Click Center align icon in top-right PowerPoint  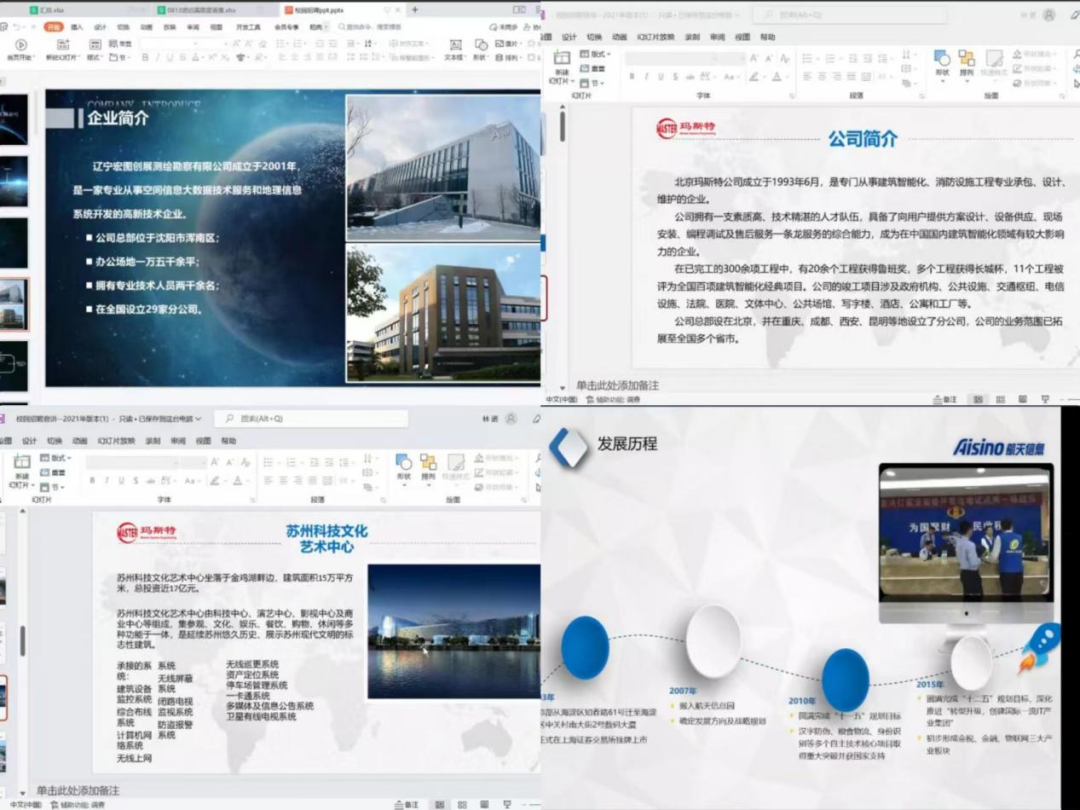click(822, 76)
